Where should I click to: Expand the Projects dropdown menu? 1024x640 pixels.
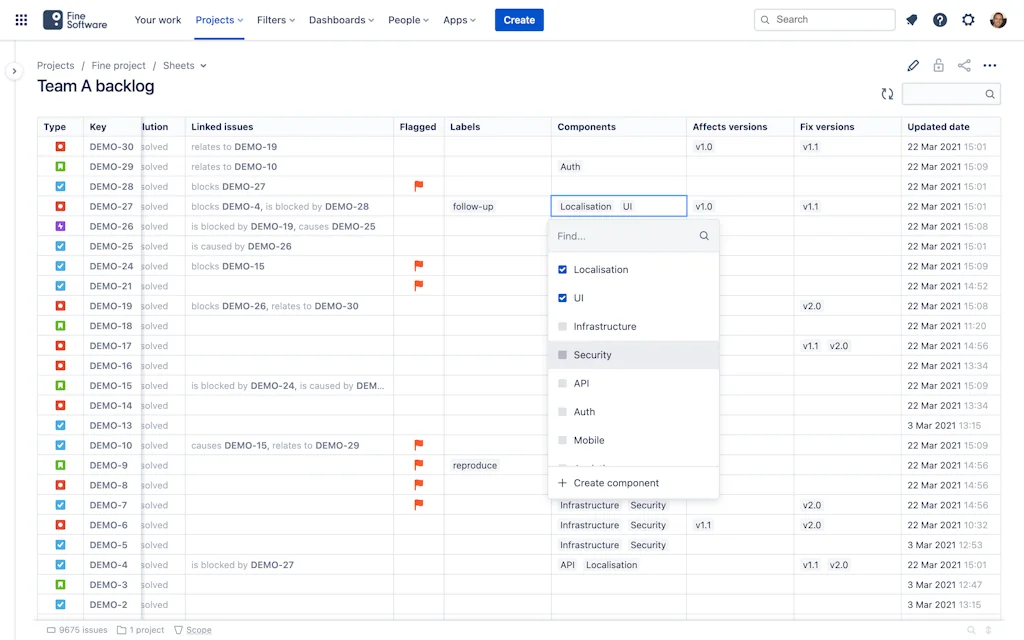click(219, 20)
